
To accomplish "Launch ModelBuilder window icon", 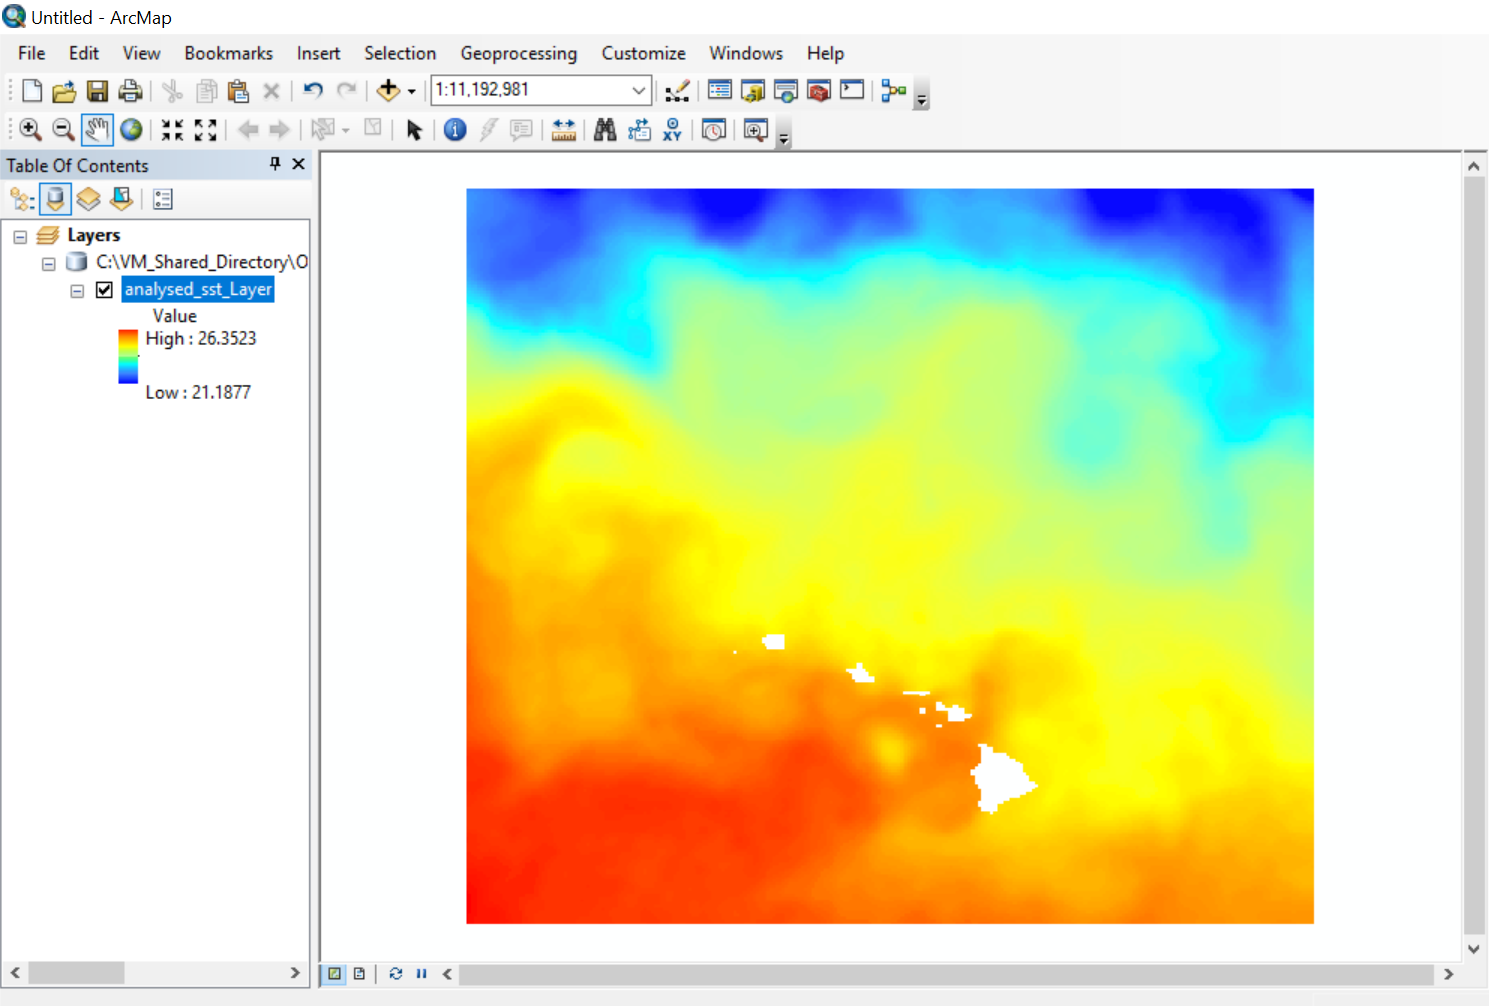I will (893, 91).
